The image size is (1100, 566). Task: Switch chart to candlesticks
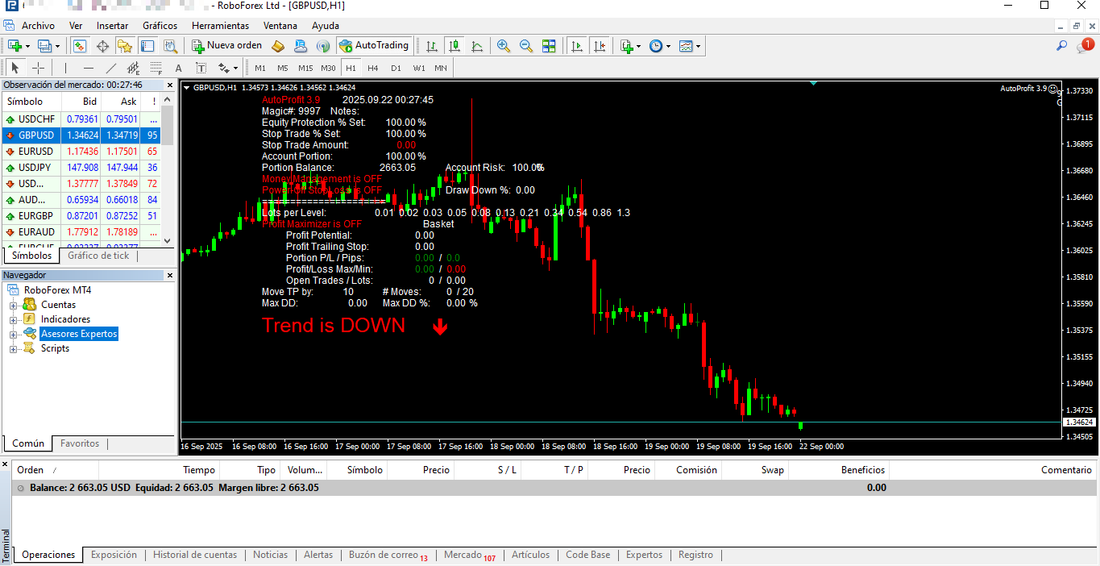[x=455, y=46]
